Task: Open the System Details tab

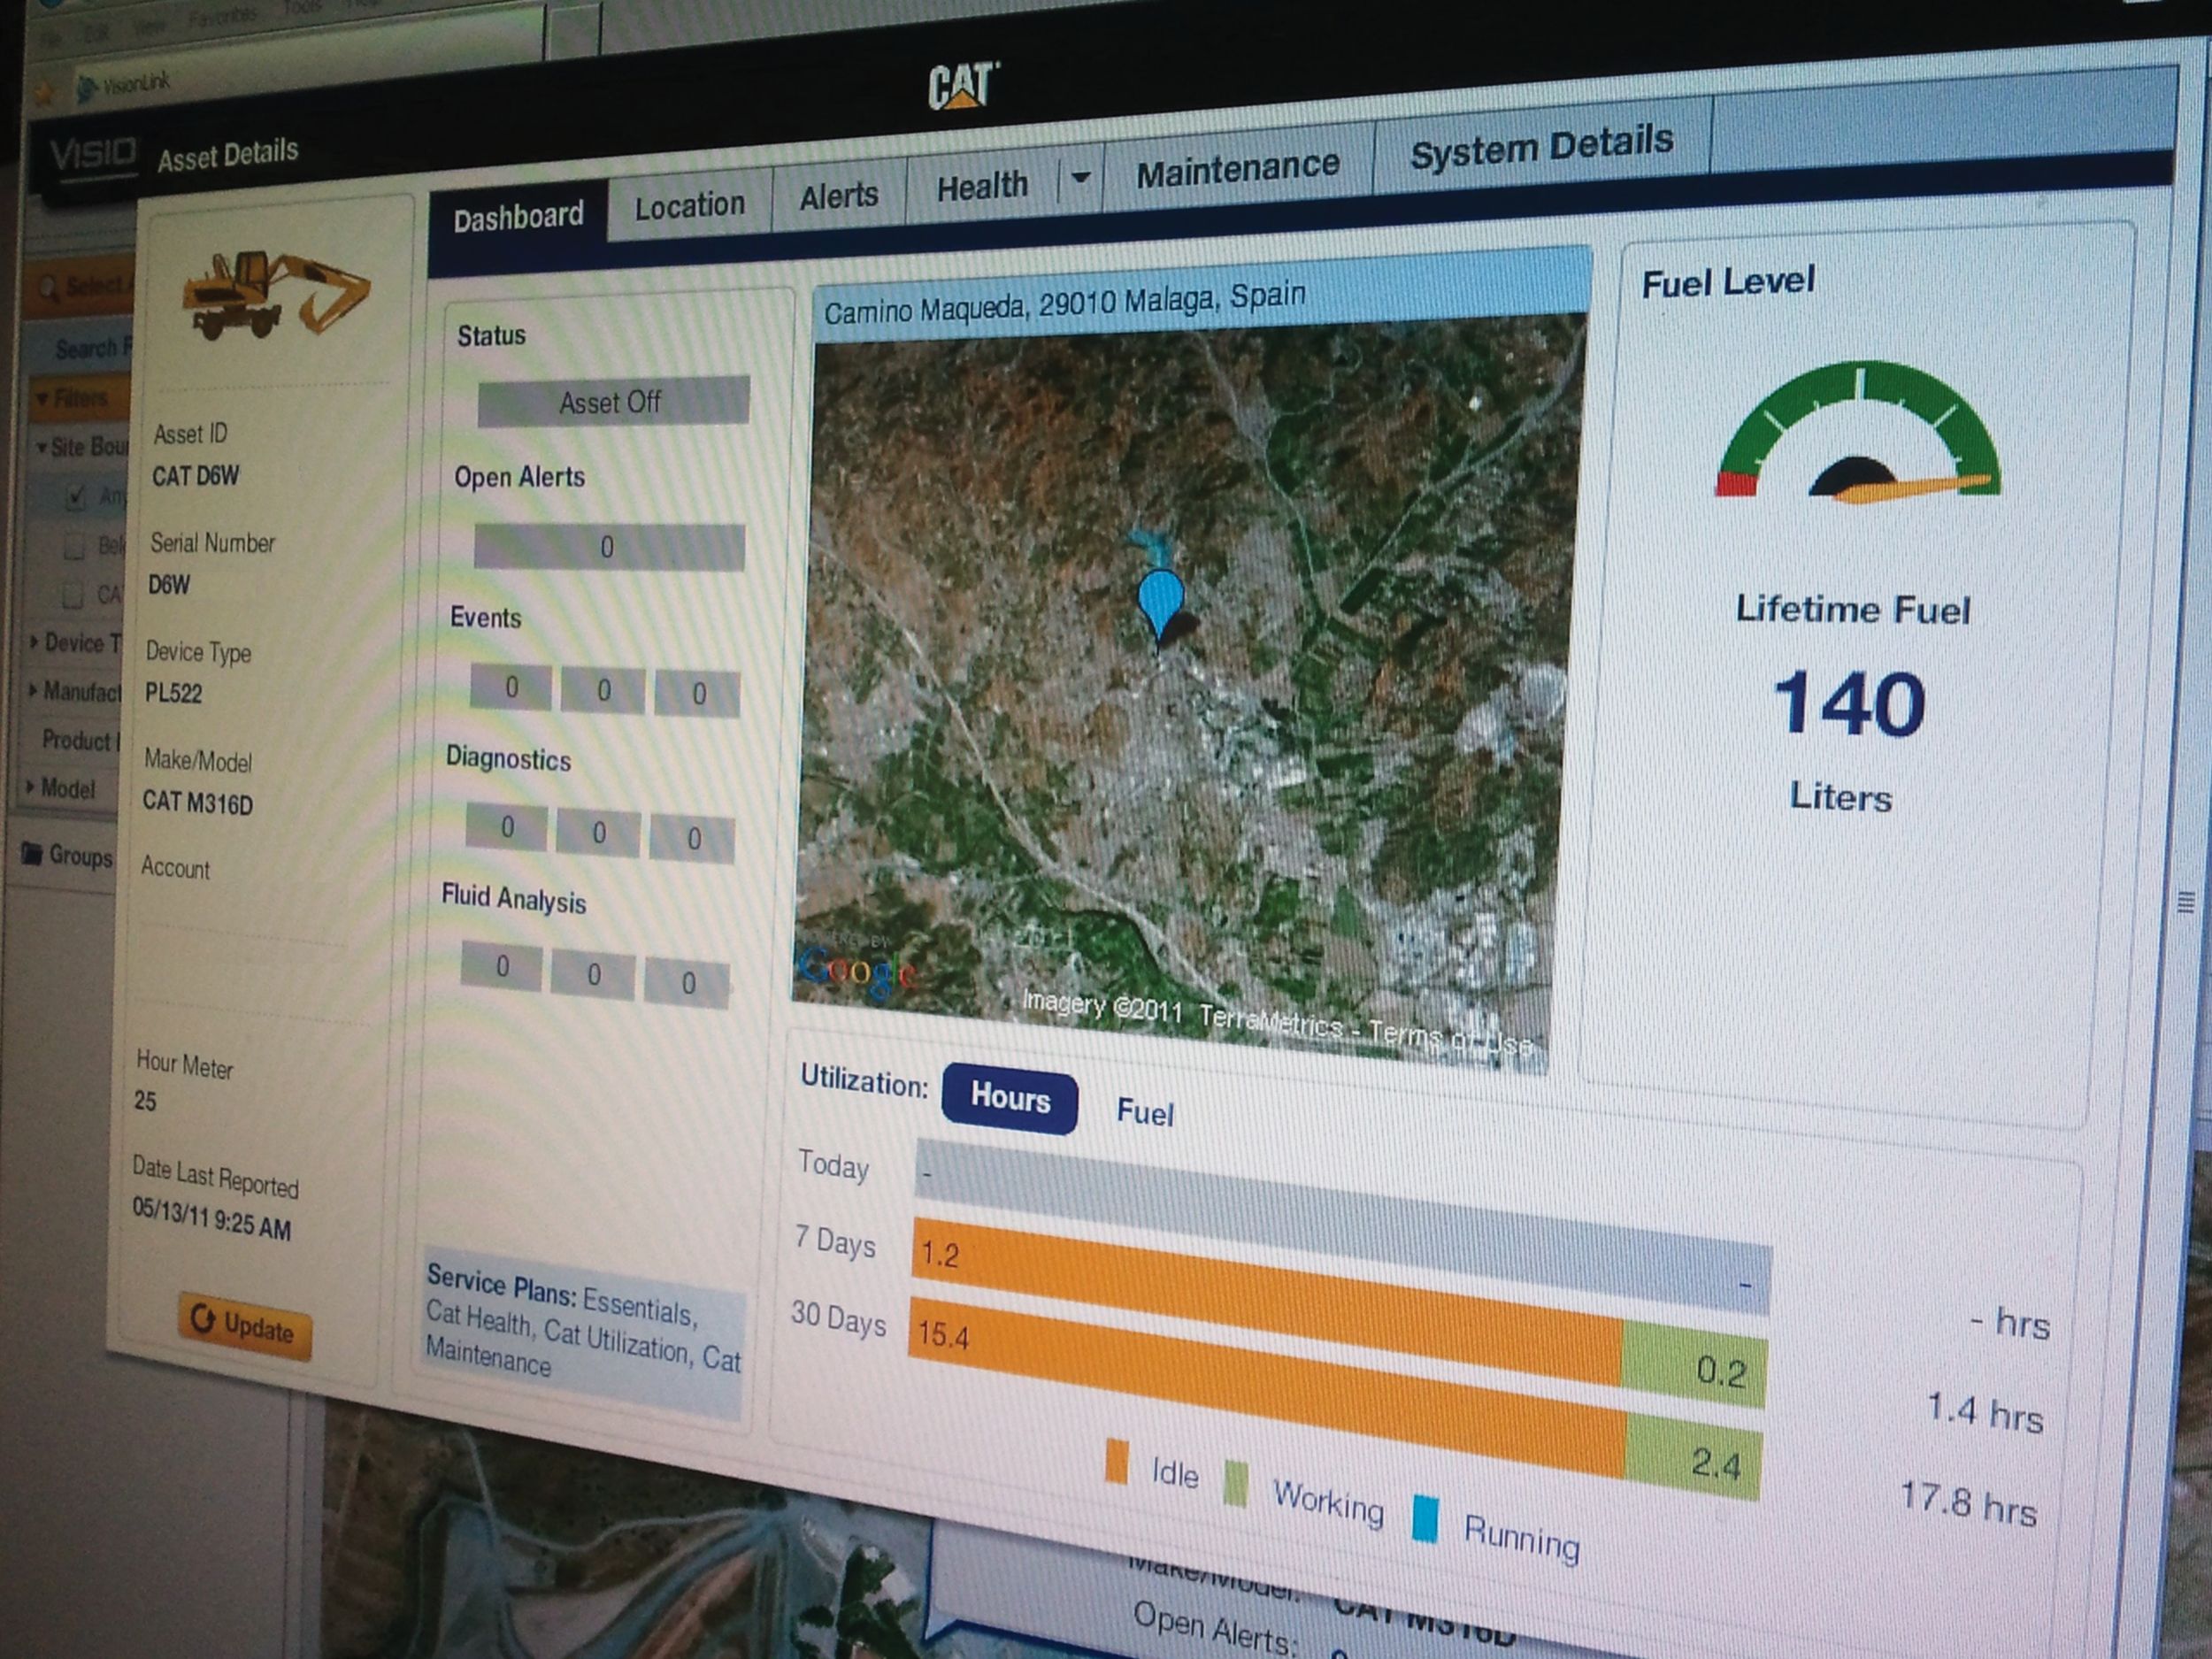Action: point(1541,148)
